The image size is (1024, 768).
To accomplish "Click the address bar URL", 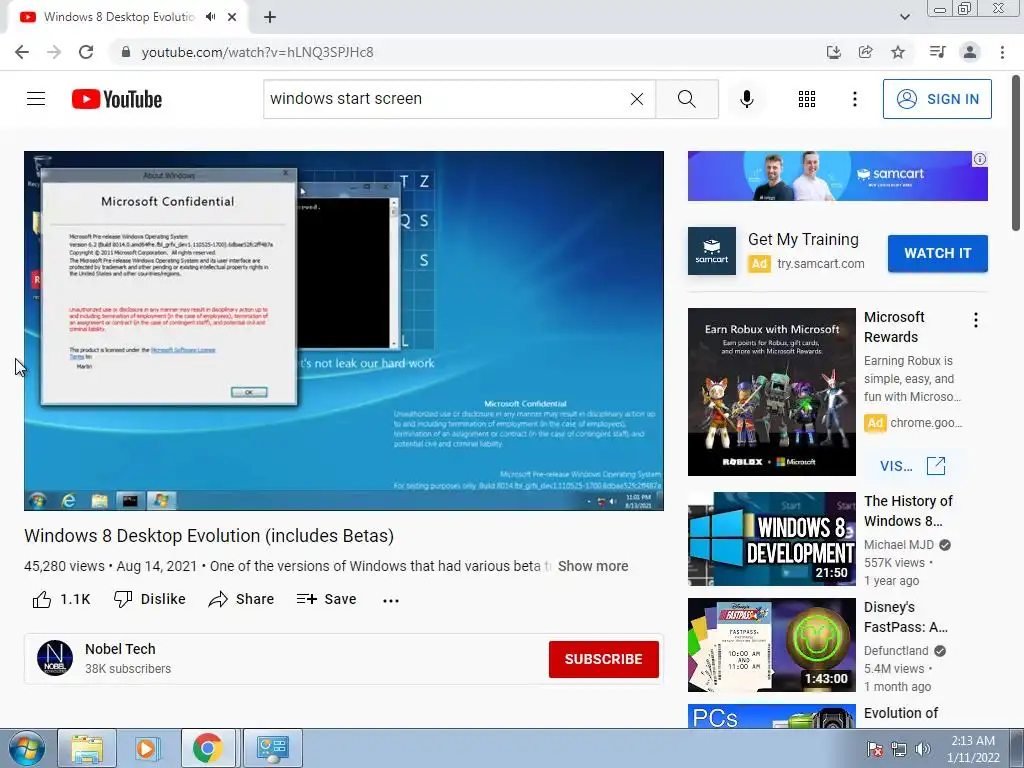I will coord(257,52).
